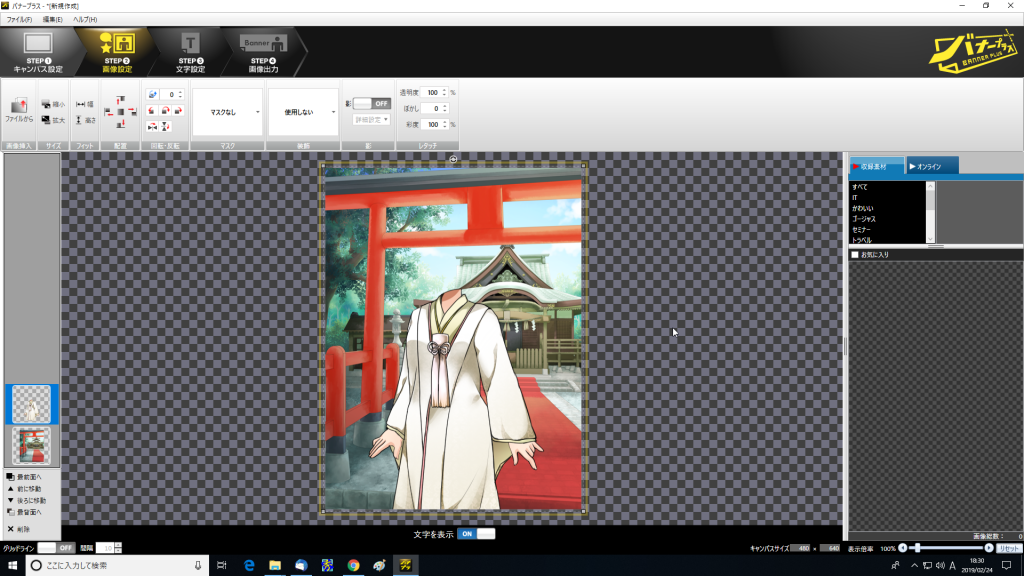Viewport: 1024px width, 576px height.
Task: Delete selected layer with 削除
Action: pos(24,529)
